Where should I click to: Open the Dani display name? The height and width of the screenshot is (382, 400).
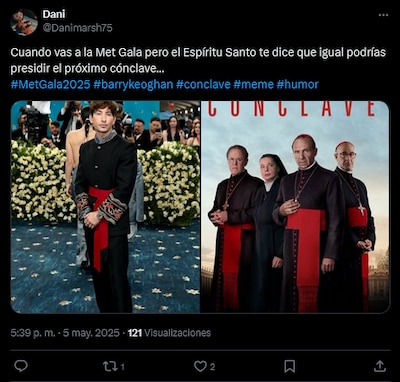click(54, 14)
